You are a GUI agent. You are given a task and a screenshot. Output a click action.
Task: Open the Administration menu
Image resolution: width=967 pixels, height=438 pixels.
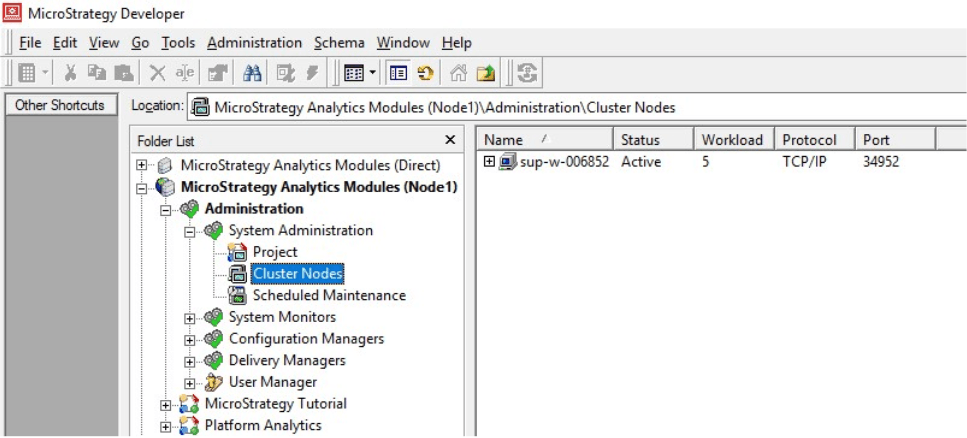point(255,43)
